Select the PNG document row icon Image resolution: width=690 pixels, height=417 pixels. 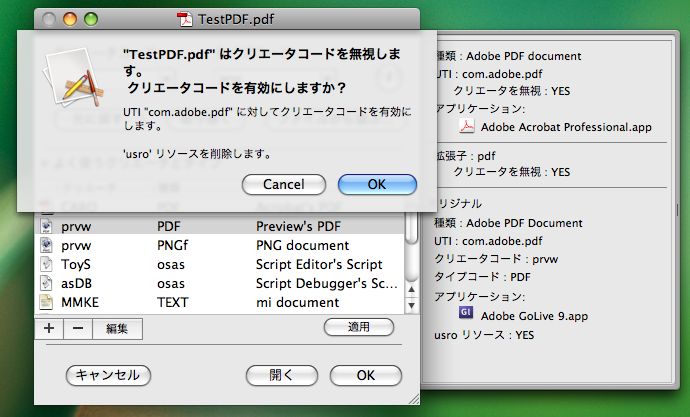point(46,245)
